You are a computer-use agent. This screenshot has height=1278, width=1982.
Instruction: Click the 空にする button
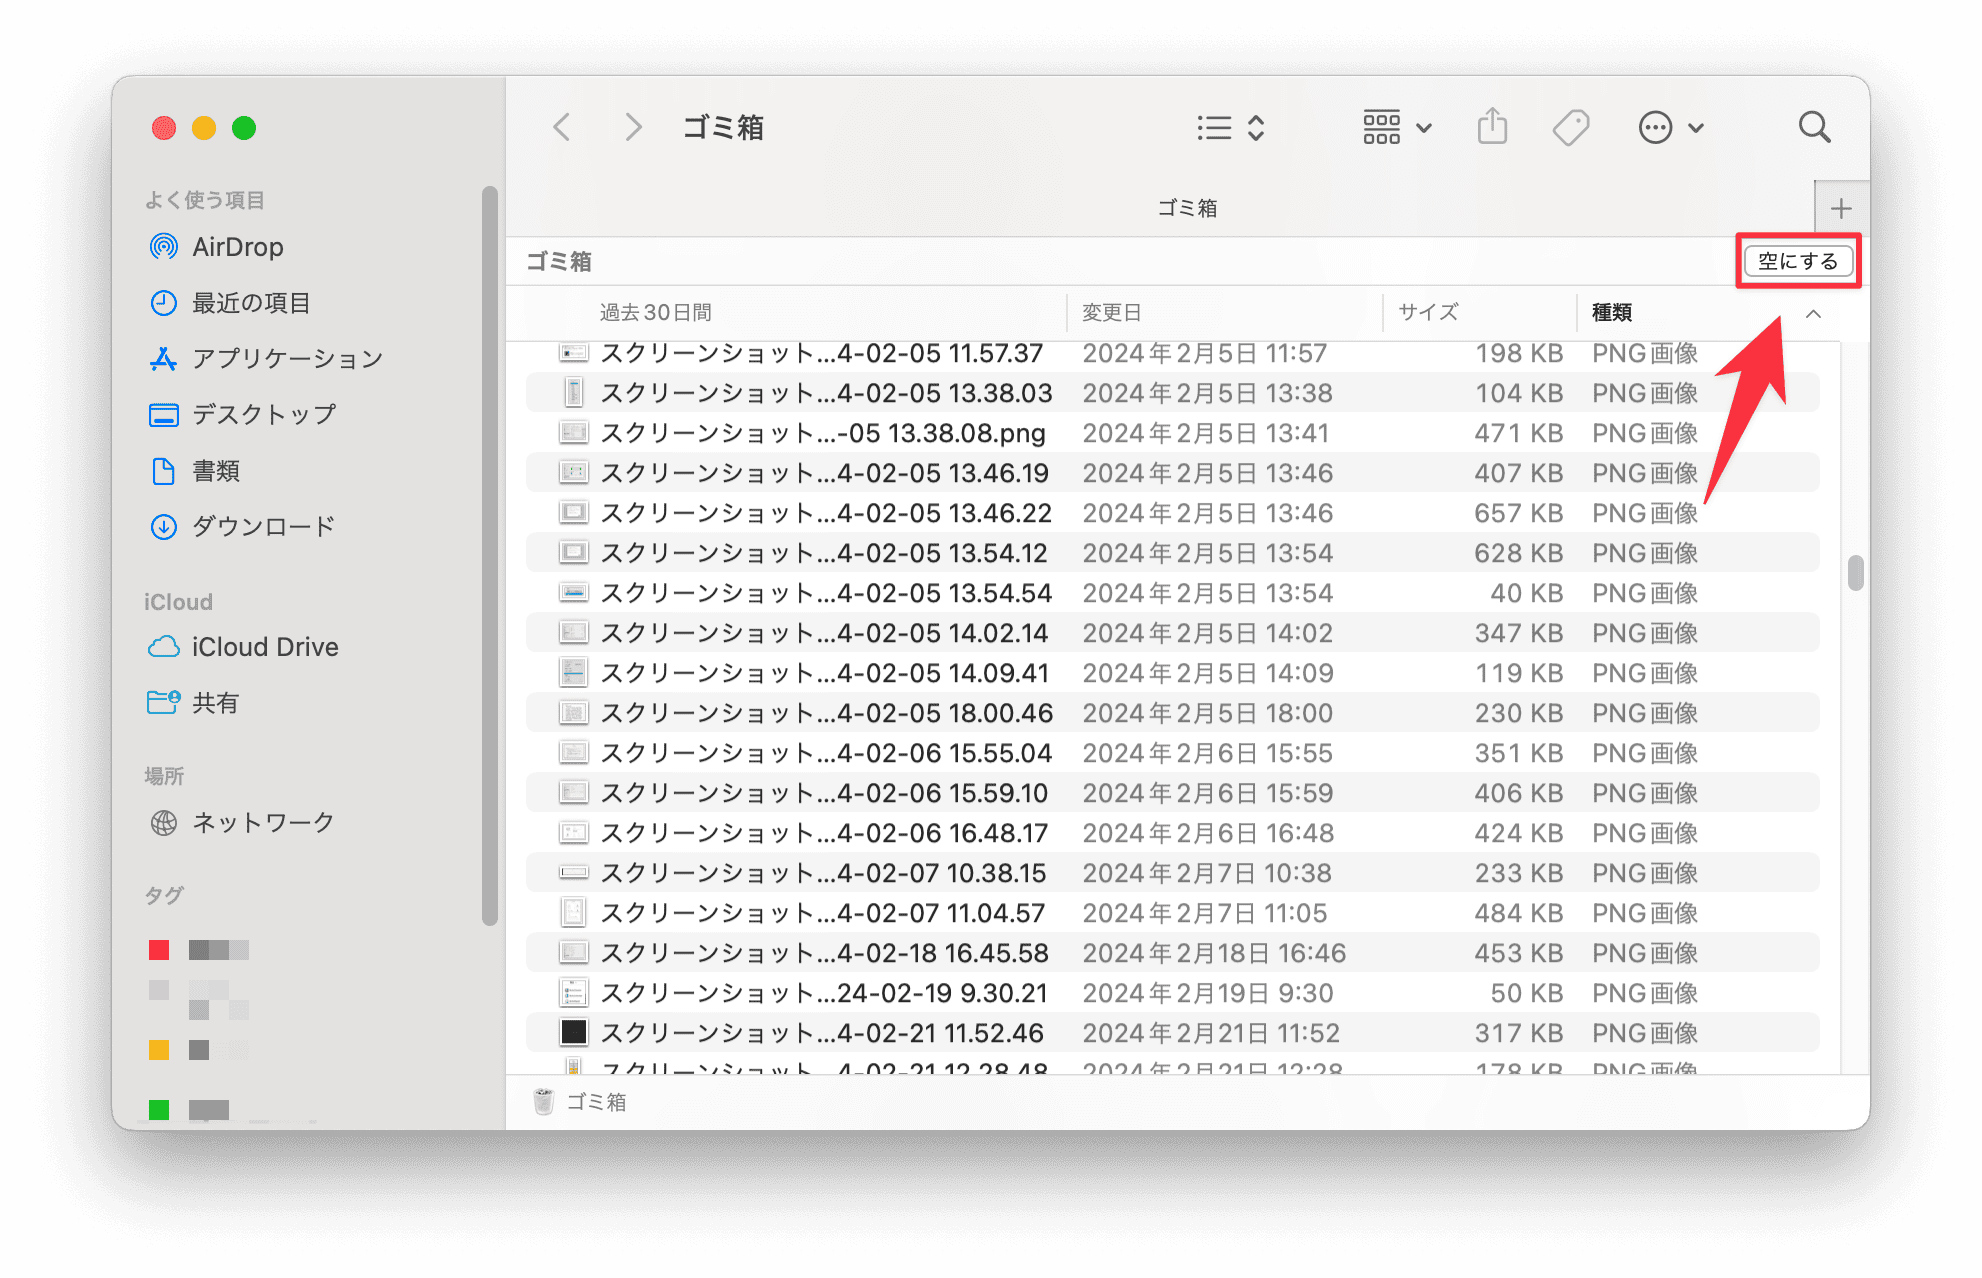[x=1798, y=261]
